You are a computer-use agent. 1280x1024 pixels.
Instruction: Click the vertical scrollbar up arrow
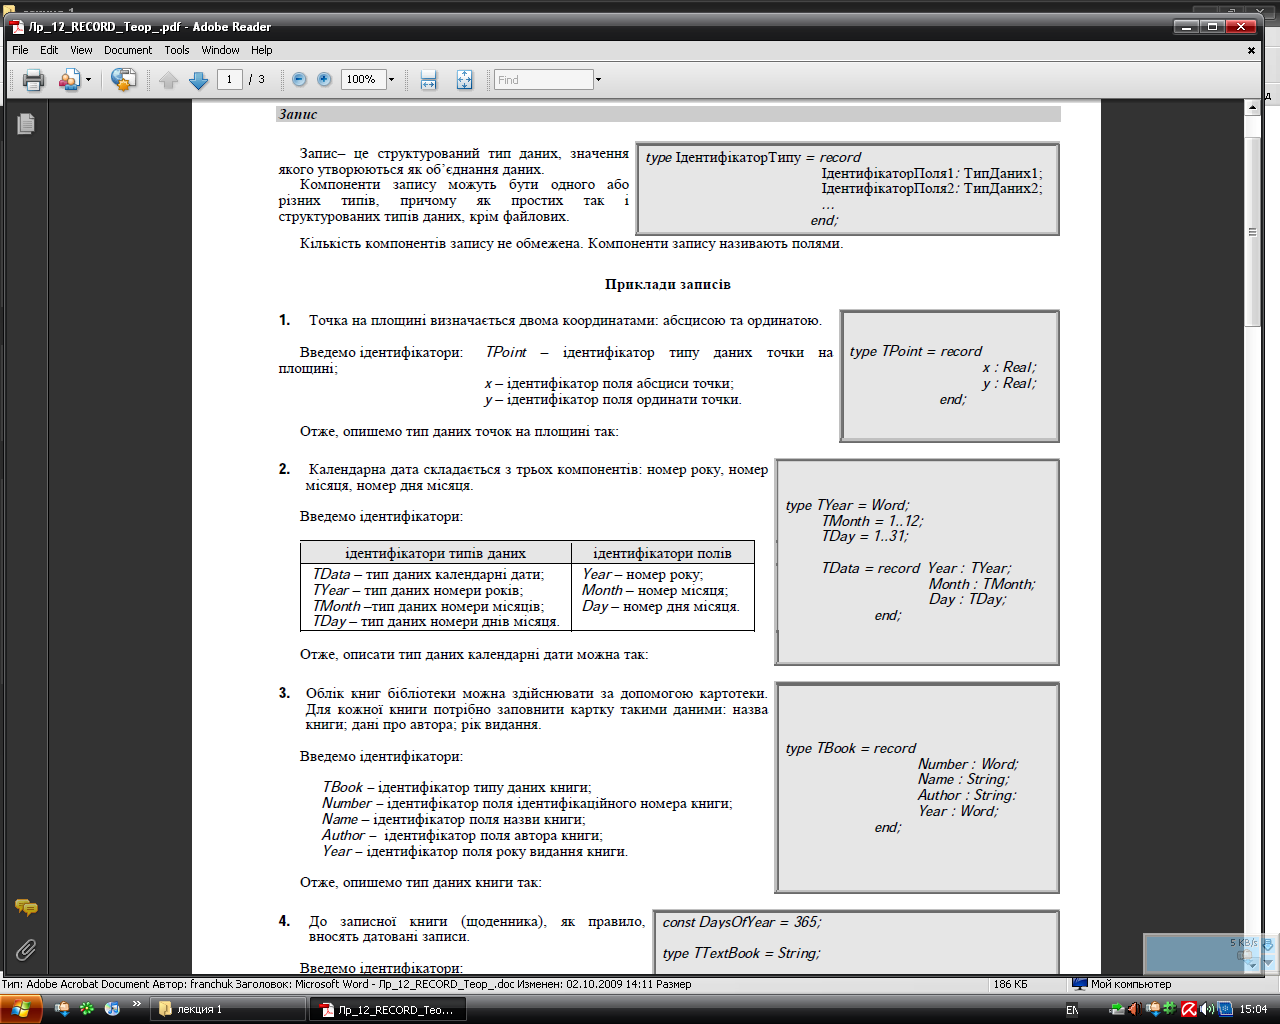1252,107
